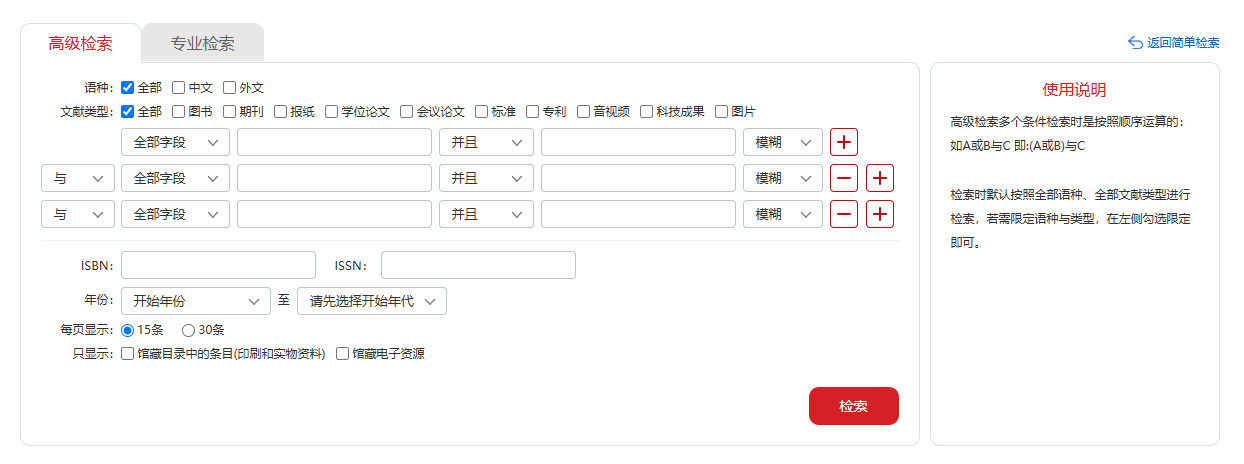
Task: Switch to the 专业检索 tab
Action: click(203, 43)
